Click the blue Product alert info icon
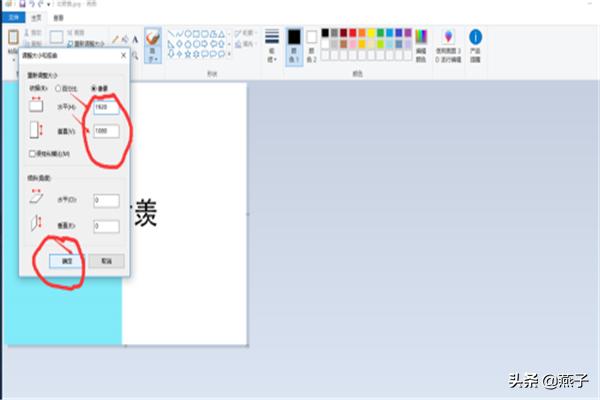 (x=475, y=37)
